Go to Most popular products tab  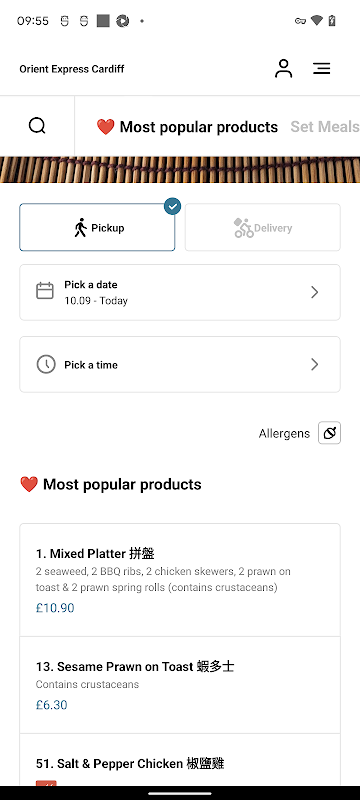click(187, 127)
